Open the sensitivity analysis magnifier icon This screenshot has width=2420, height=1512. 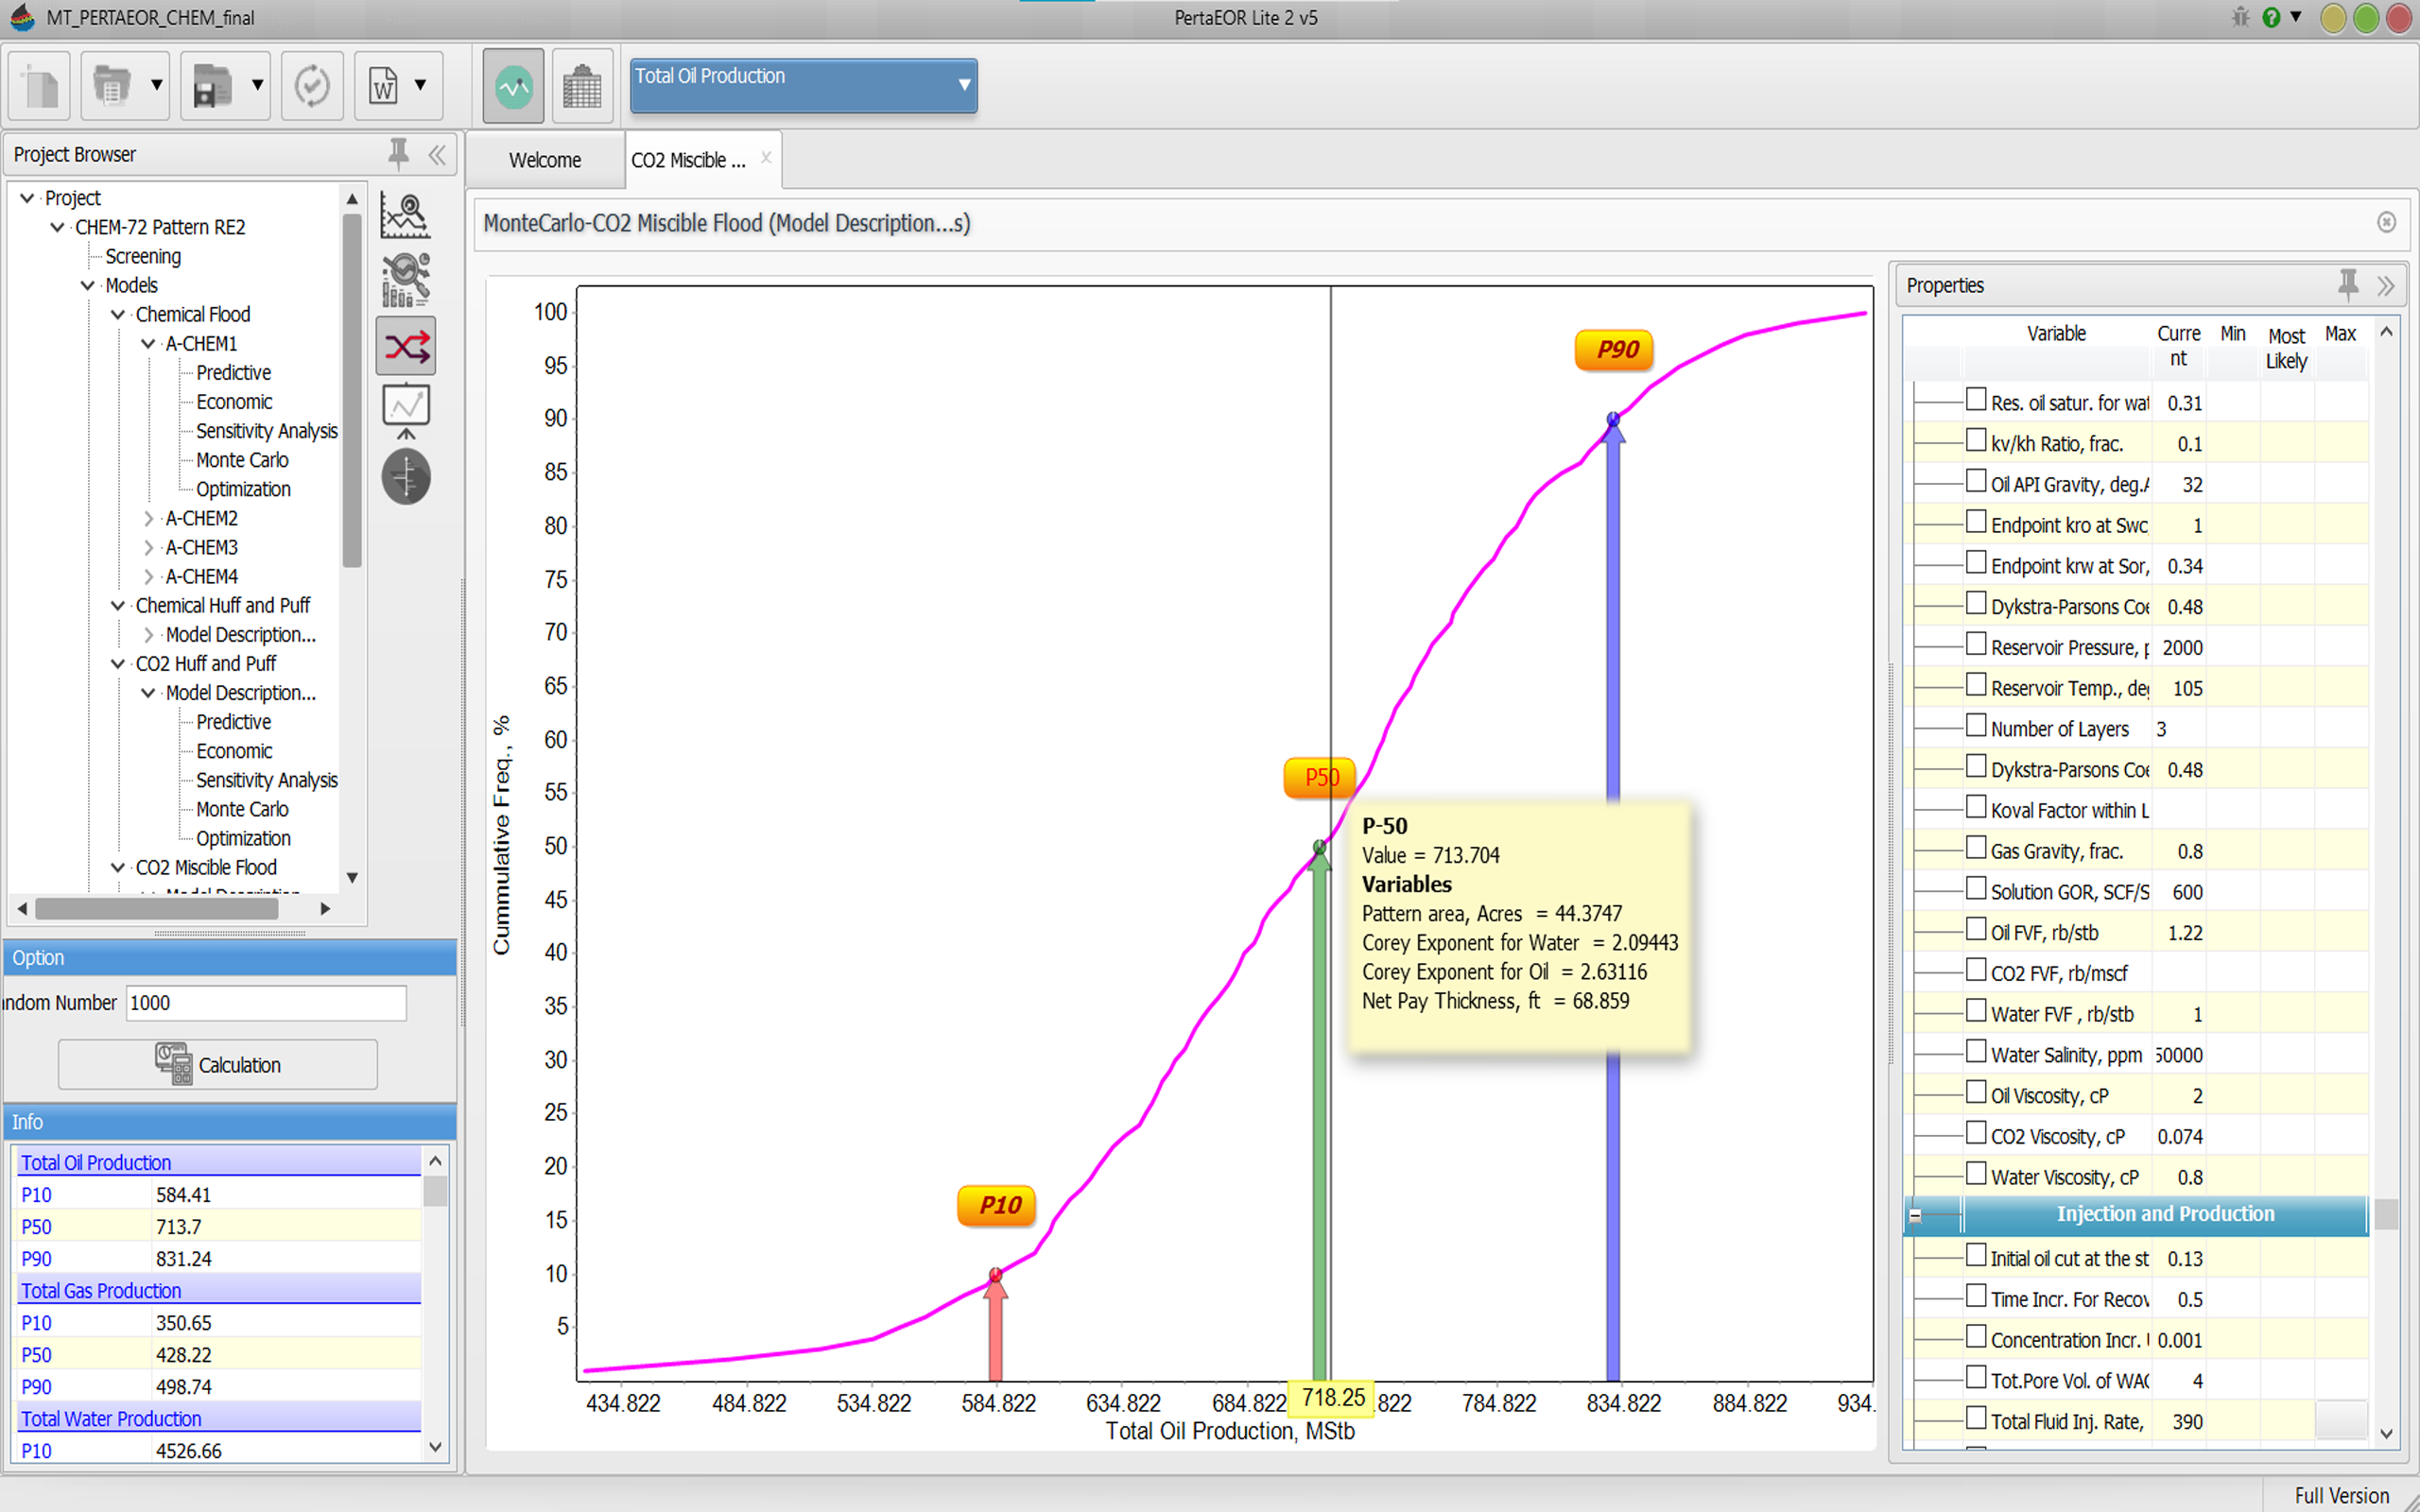[405, 279]
